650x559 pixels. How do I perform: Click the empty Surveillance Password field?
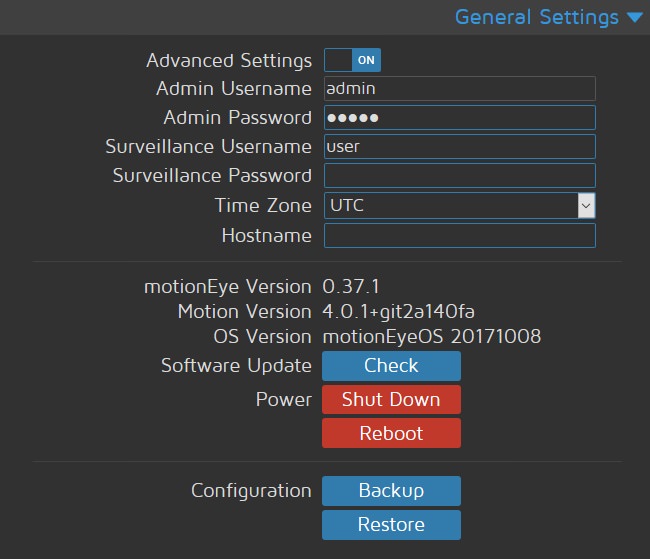(459, 176)
